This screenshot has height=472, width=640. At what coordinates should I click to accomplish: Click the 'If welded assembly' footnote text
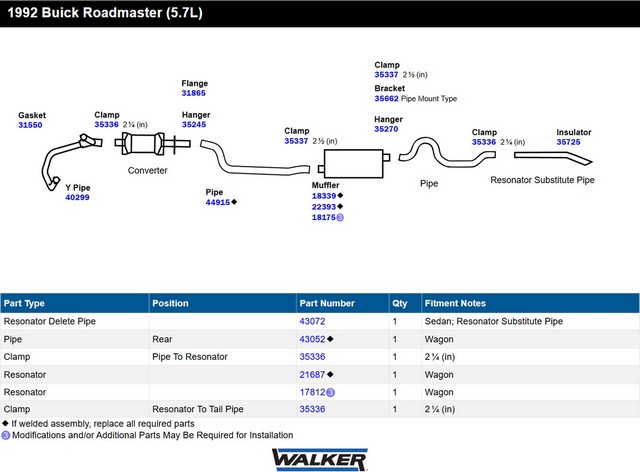(x=103, y=424)
